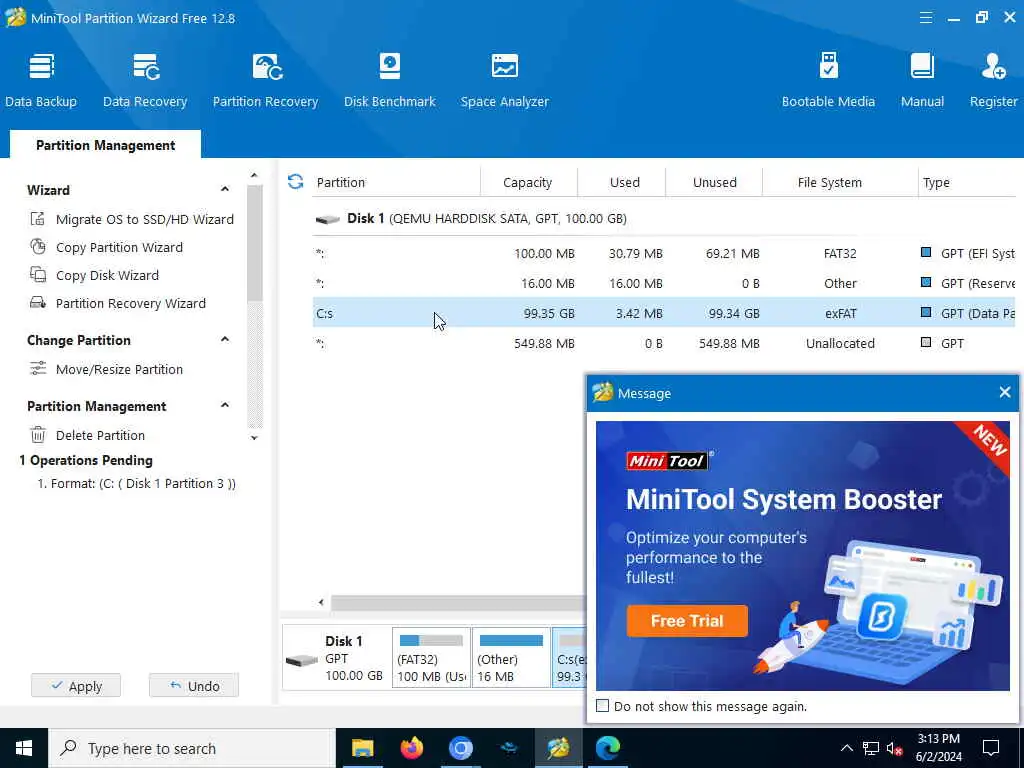This screenshot has height=768, width=1024.
Task: Select the 16.00 MB Other partition row
Action: pyautogui.click(x=665, y=283)
